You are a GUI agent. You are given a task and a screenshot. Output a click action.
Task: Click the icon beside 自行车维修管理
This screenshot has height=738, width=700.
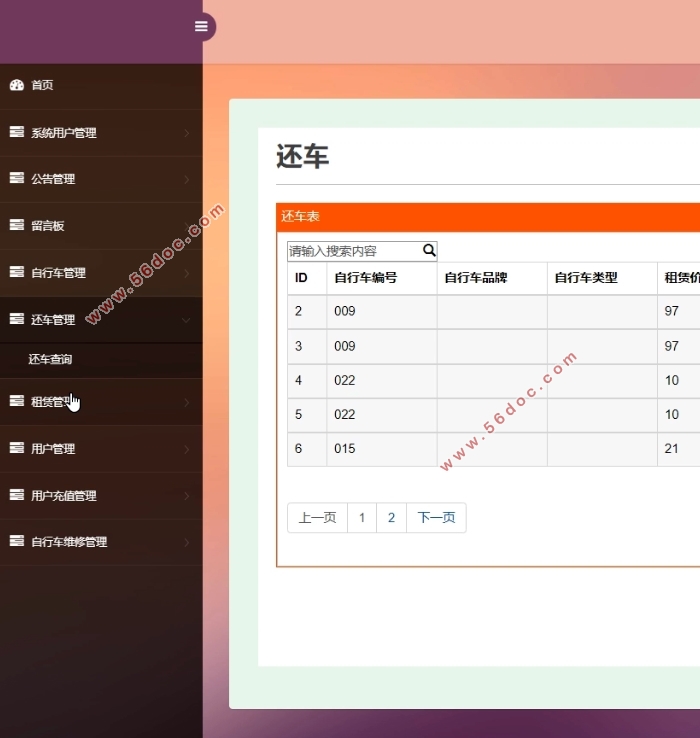17,541
